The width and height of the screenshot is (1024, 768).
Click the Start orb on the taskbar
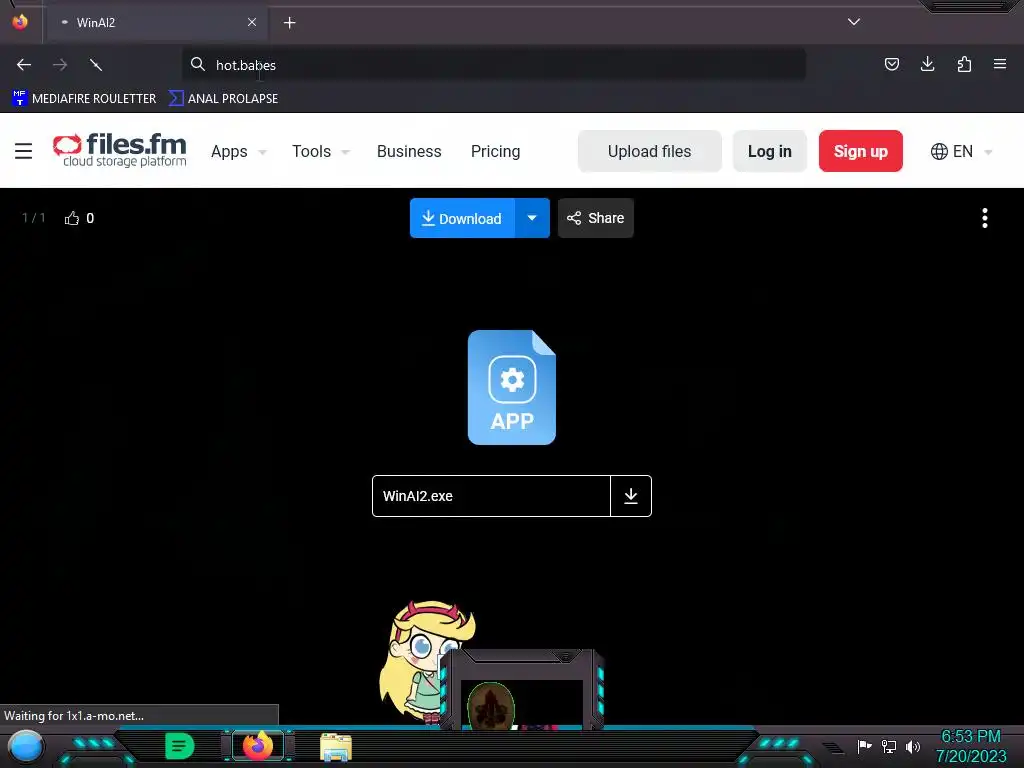26,746
